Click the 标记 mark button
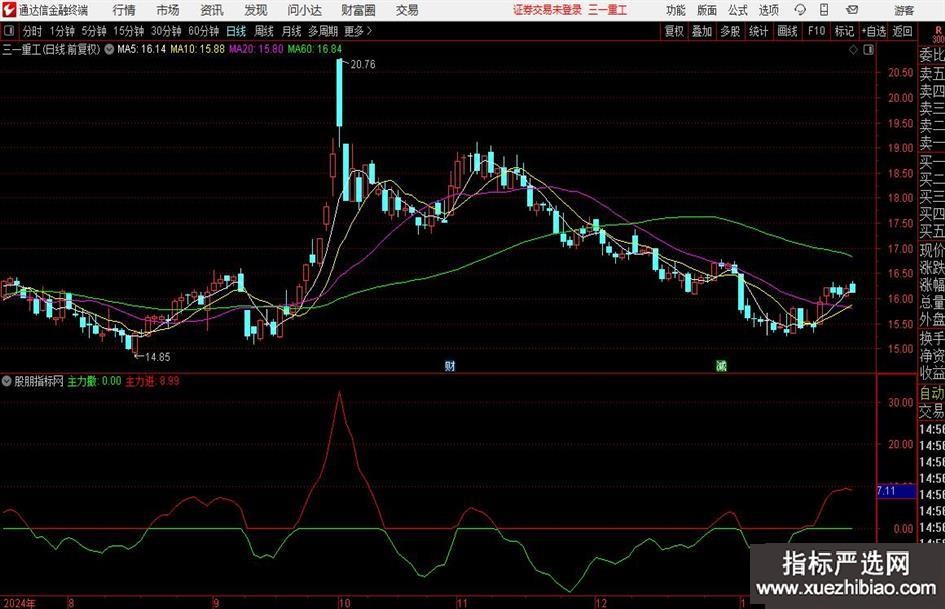Image resolution: width=945 pixels, height=609 pixels. click(844, 31)
